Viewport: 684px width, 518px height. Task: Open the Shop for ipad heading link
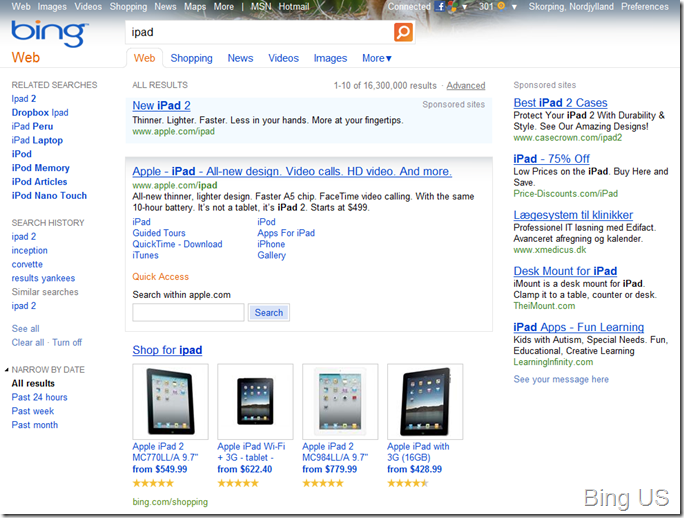pyautogui.click(x=167, y=350)
